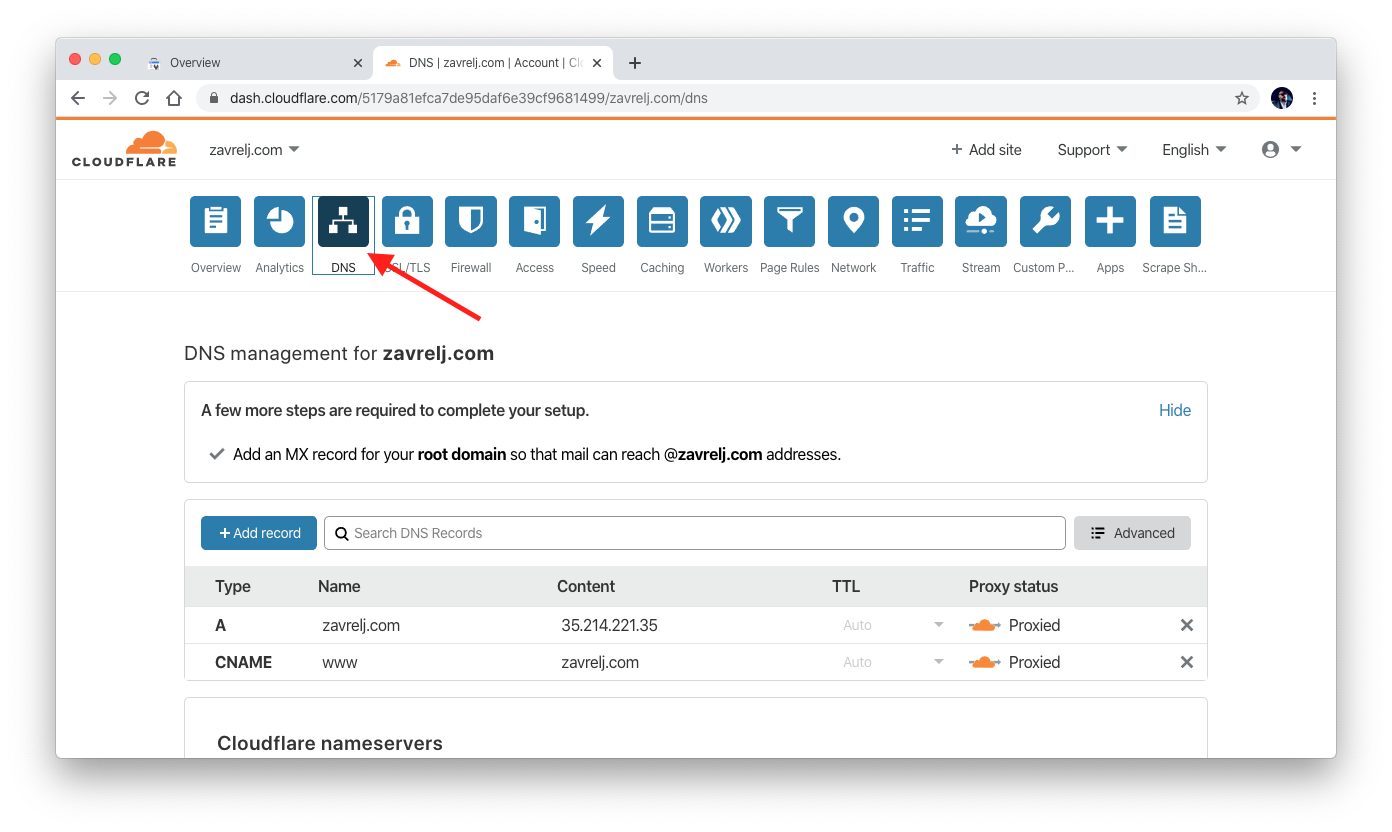
Task: Open the Analytics section icon
Action: 280,221
